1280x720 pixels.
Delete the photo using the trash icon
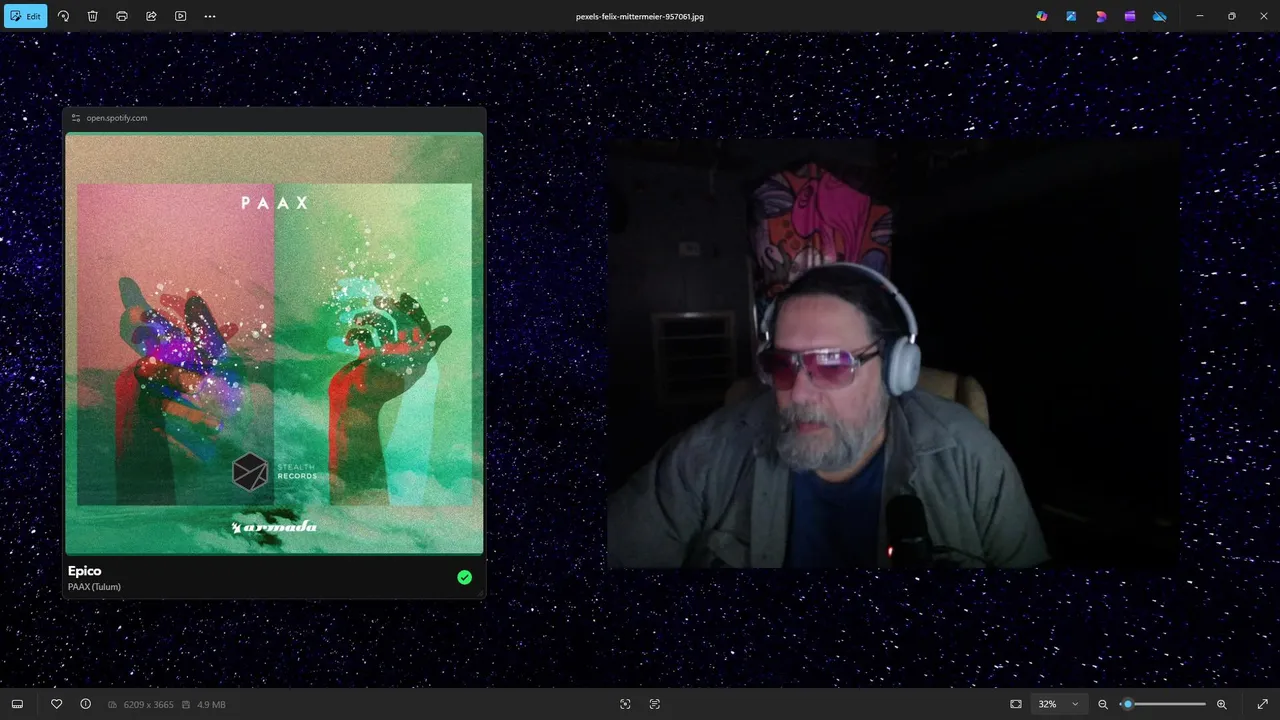[x=92, y=16]
